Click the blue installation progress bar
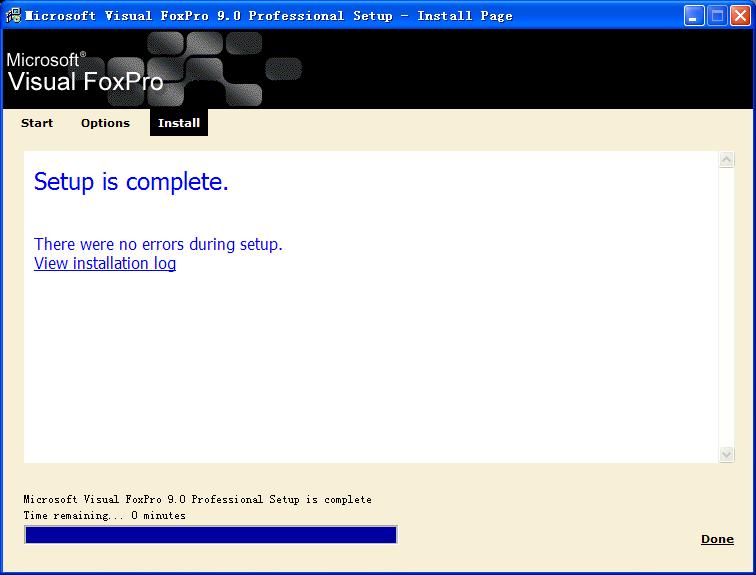756x575 pixels. pos(210,535)
